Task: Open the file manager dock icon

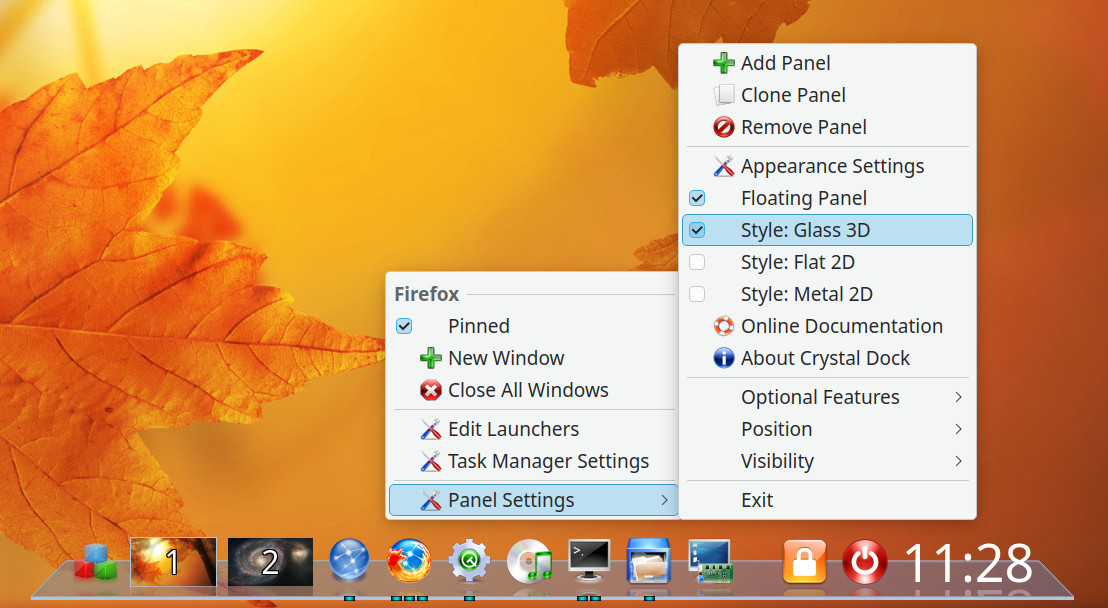Action: (x=649, y=562)
